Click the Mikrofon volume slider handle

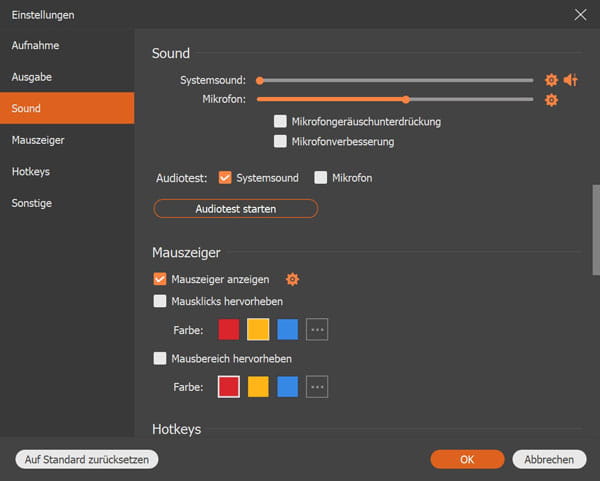pos(405,100)
